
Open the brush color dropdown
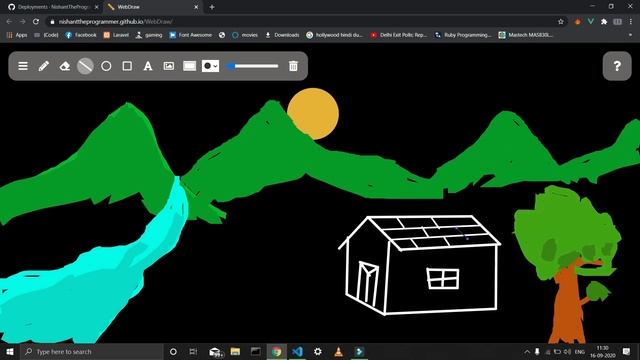(x=211, y=66)
